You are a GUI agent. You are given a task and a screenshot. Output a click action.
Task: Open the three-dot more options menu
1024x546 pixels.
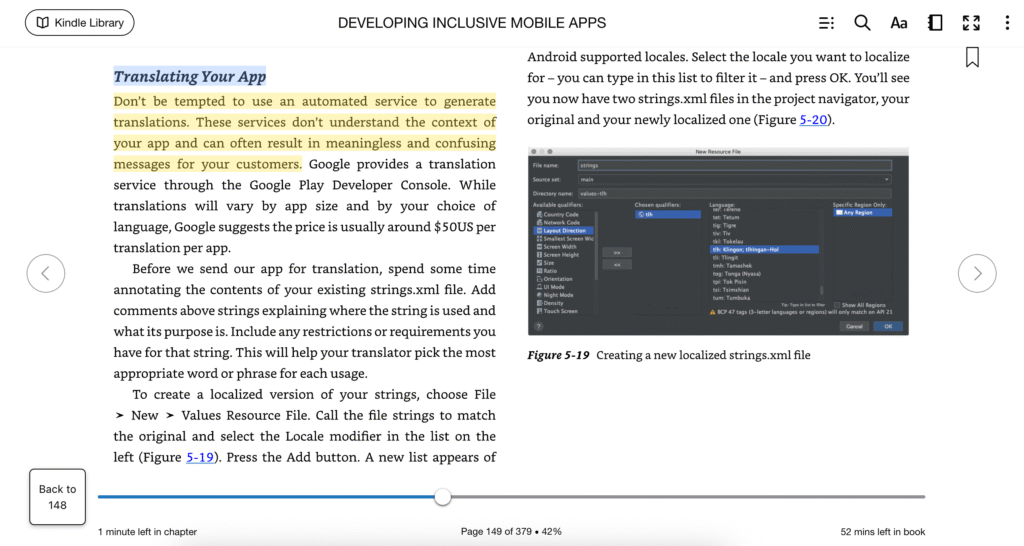click(x=1007, y=23)
